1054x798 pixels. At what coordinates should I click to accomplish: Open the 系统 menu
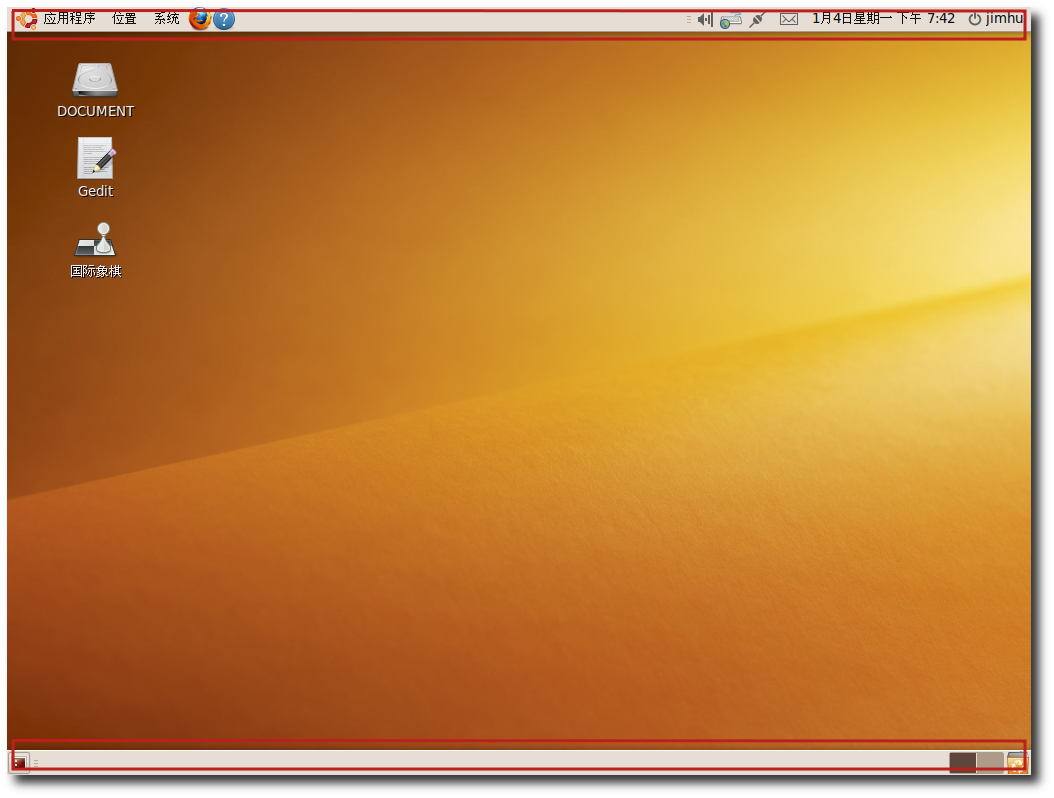coord(165,18)
